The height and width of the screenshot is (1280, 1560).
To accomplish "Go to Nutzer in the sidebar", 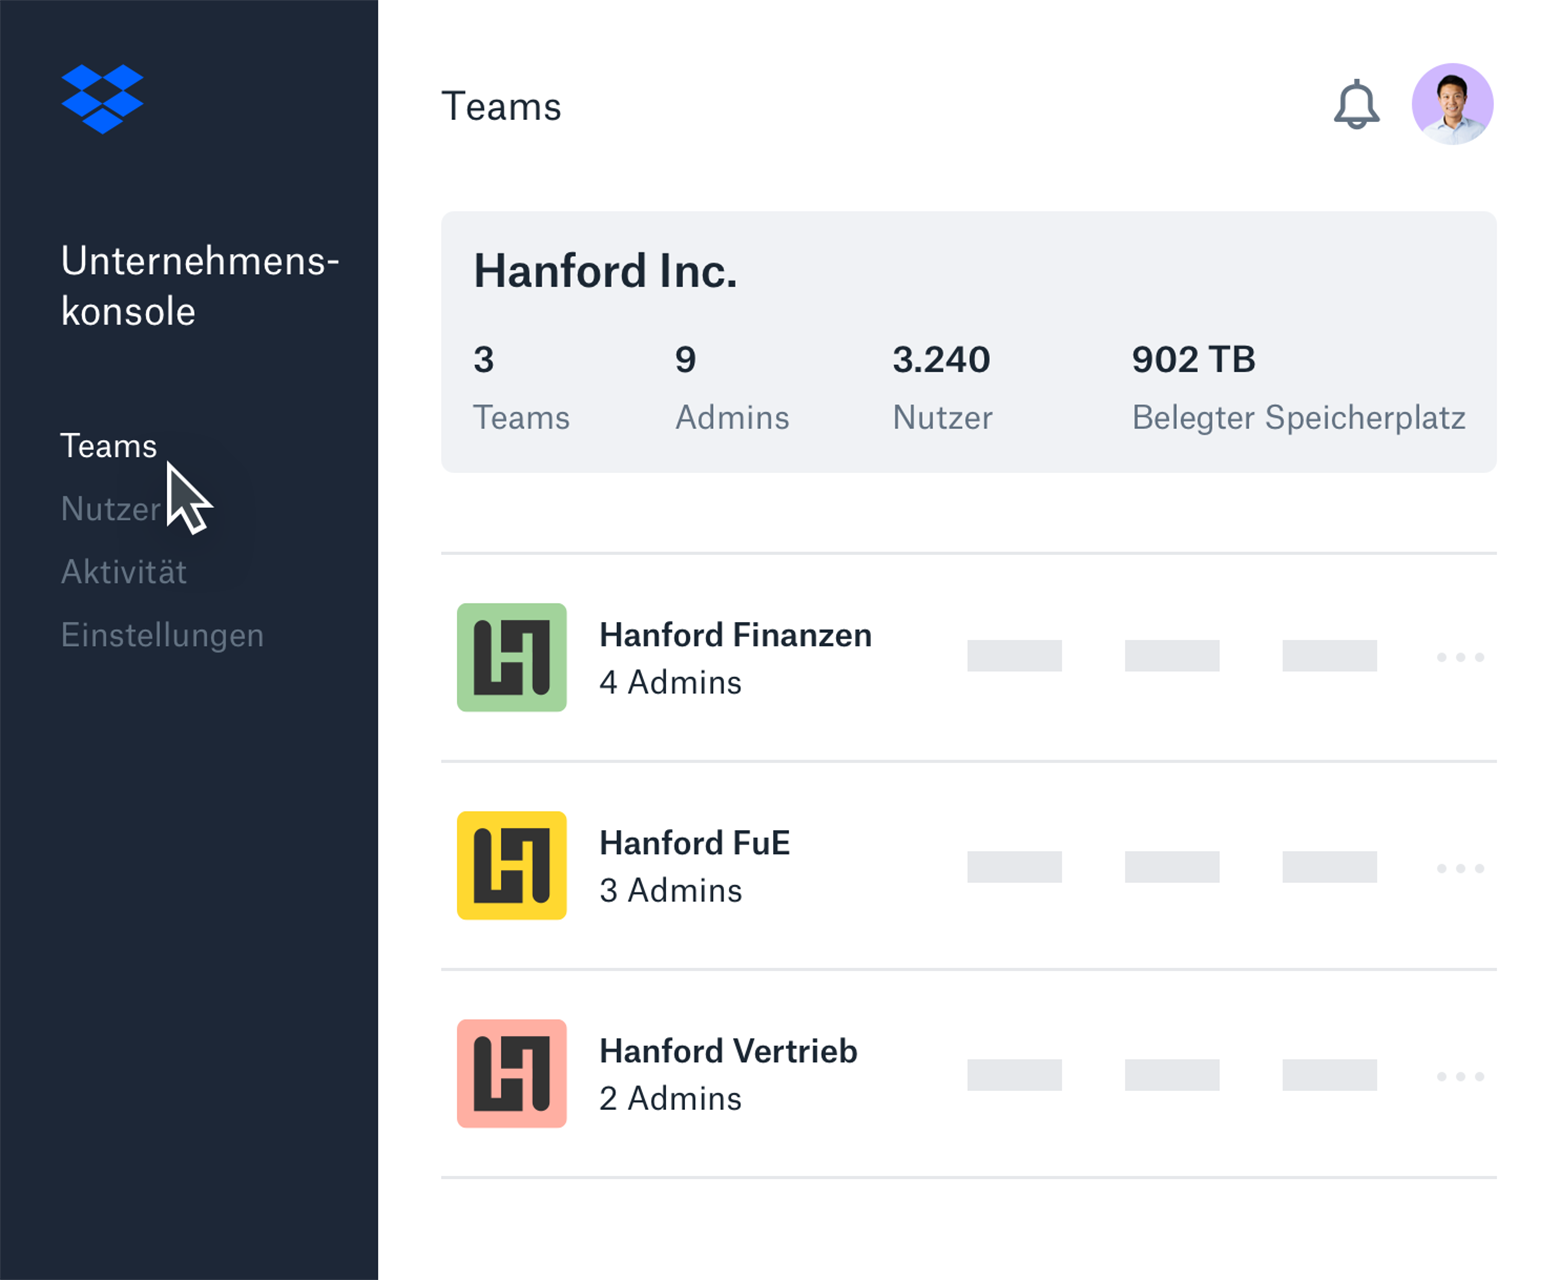I will click(110, 509).
